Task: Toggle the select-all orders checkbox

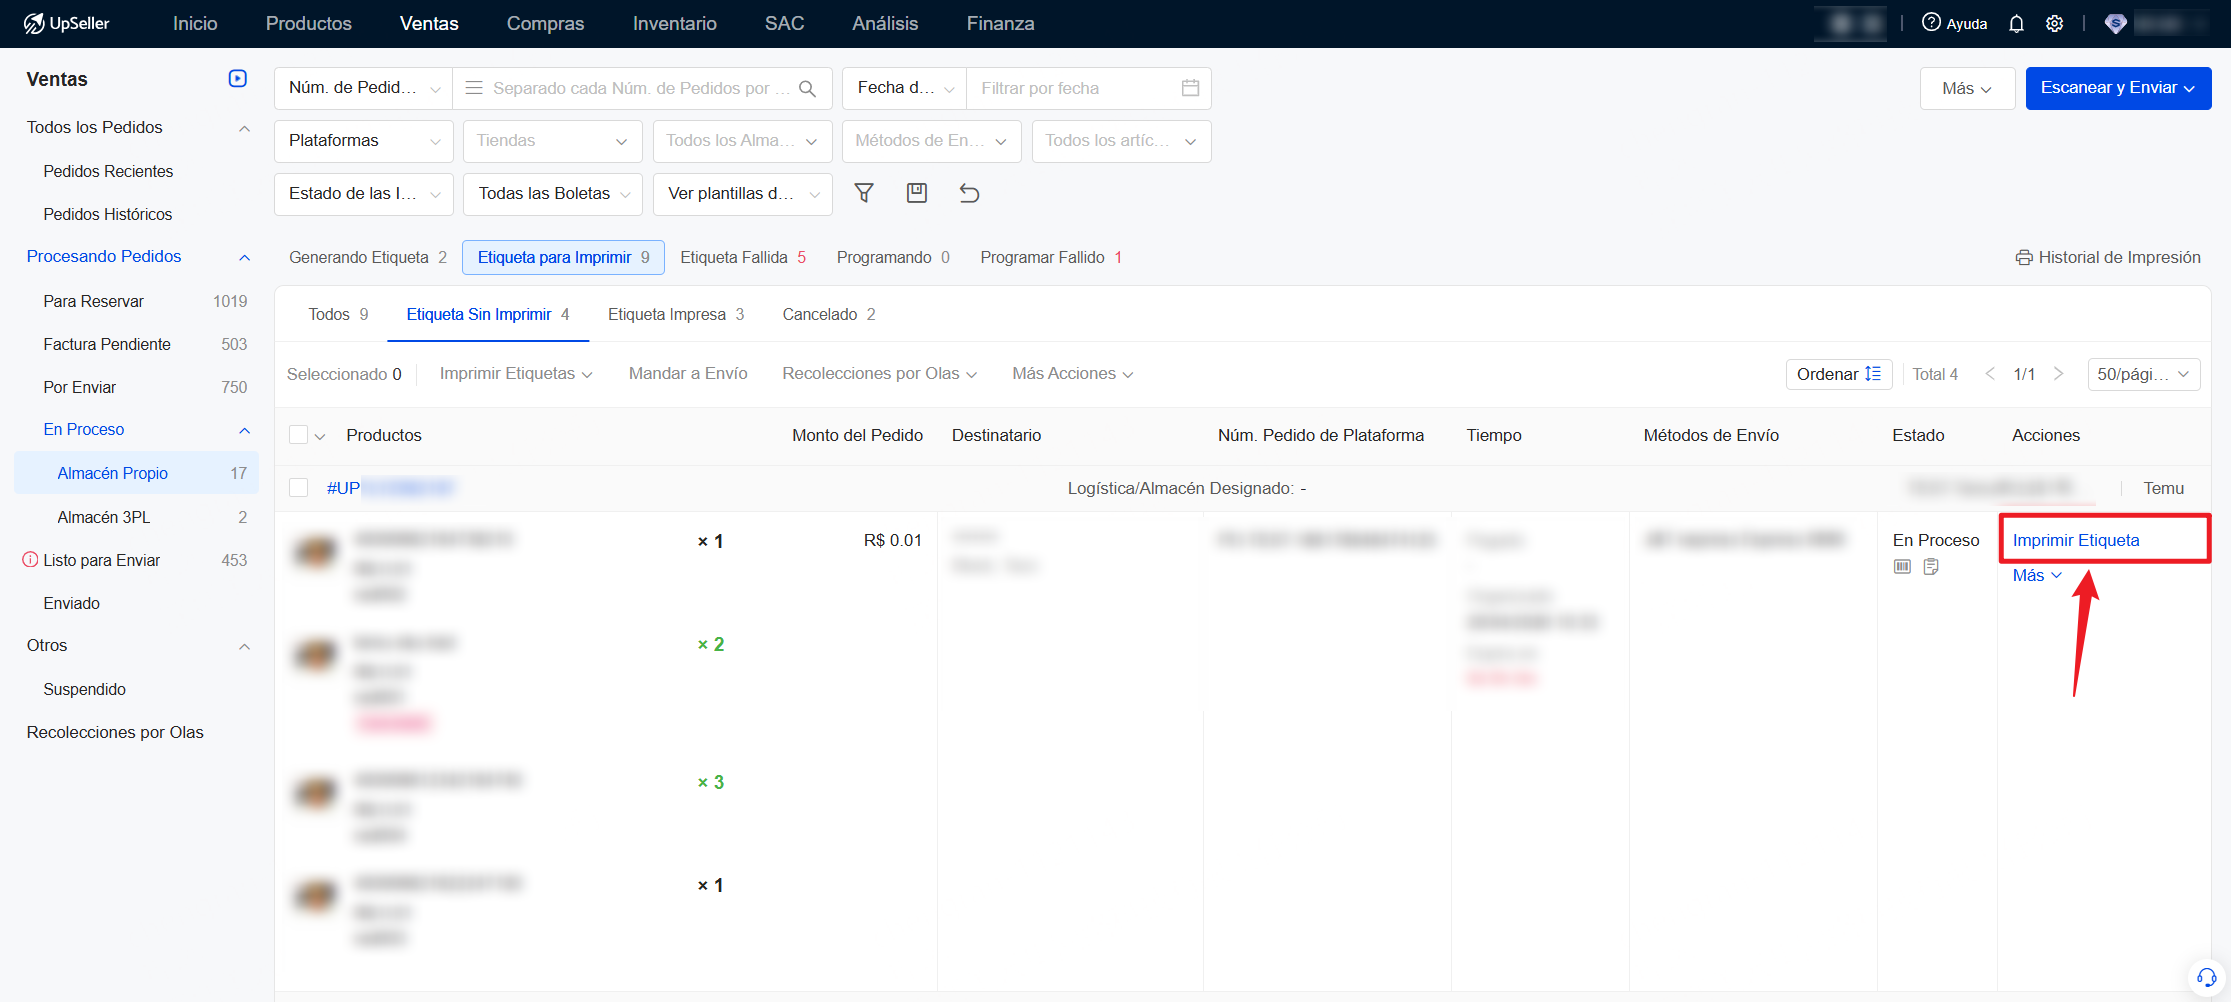Action: pyautogui.click(x=298, y=435)
